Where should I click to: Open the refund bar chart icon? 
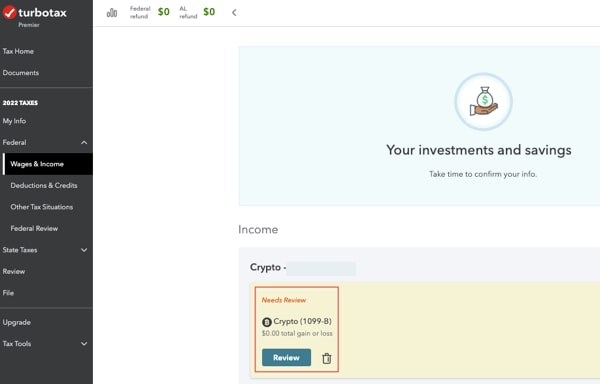click(x=112, y=13)
